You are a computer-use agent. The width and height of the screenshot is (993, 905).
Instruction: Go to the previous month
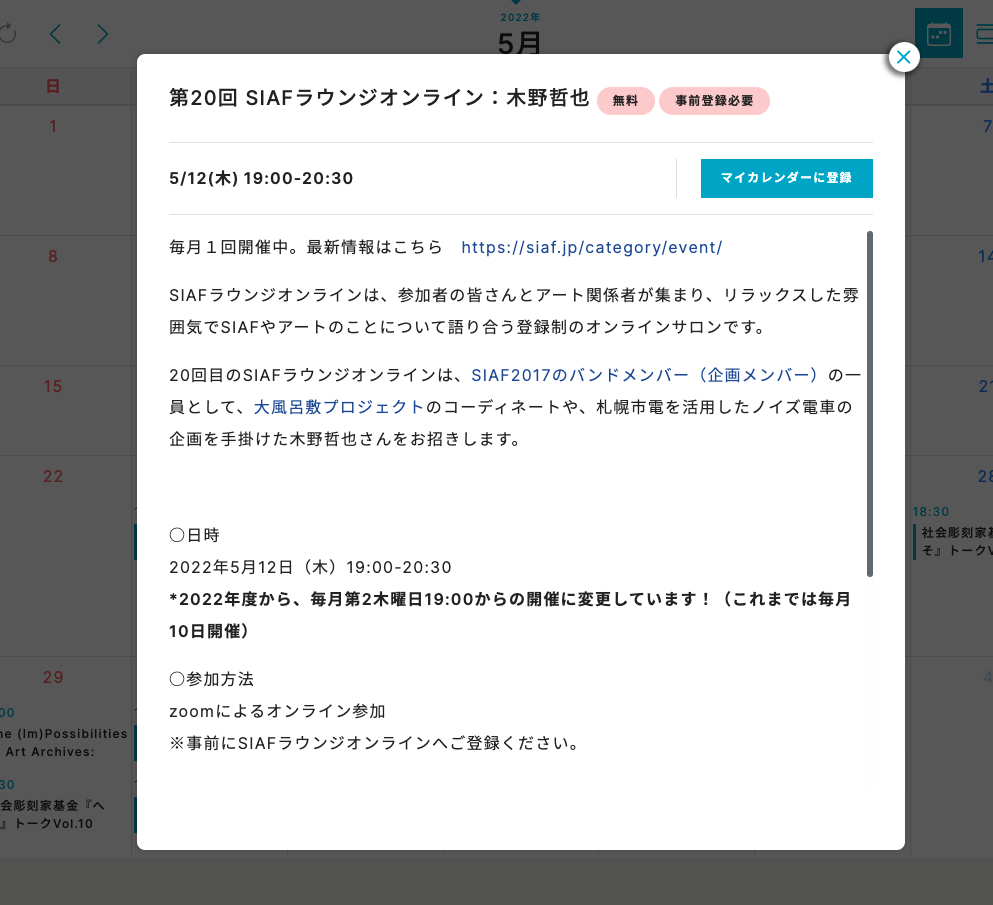(55, 34)
